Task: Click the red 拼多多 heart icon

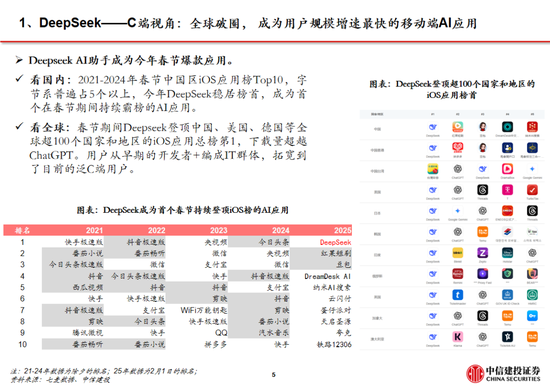Action: tap(458, 148)
